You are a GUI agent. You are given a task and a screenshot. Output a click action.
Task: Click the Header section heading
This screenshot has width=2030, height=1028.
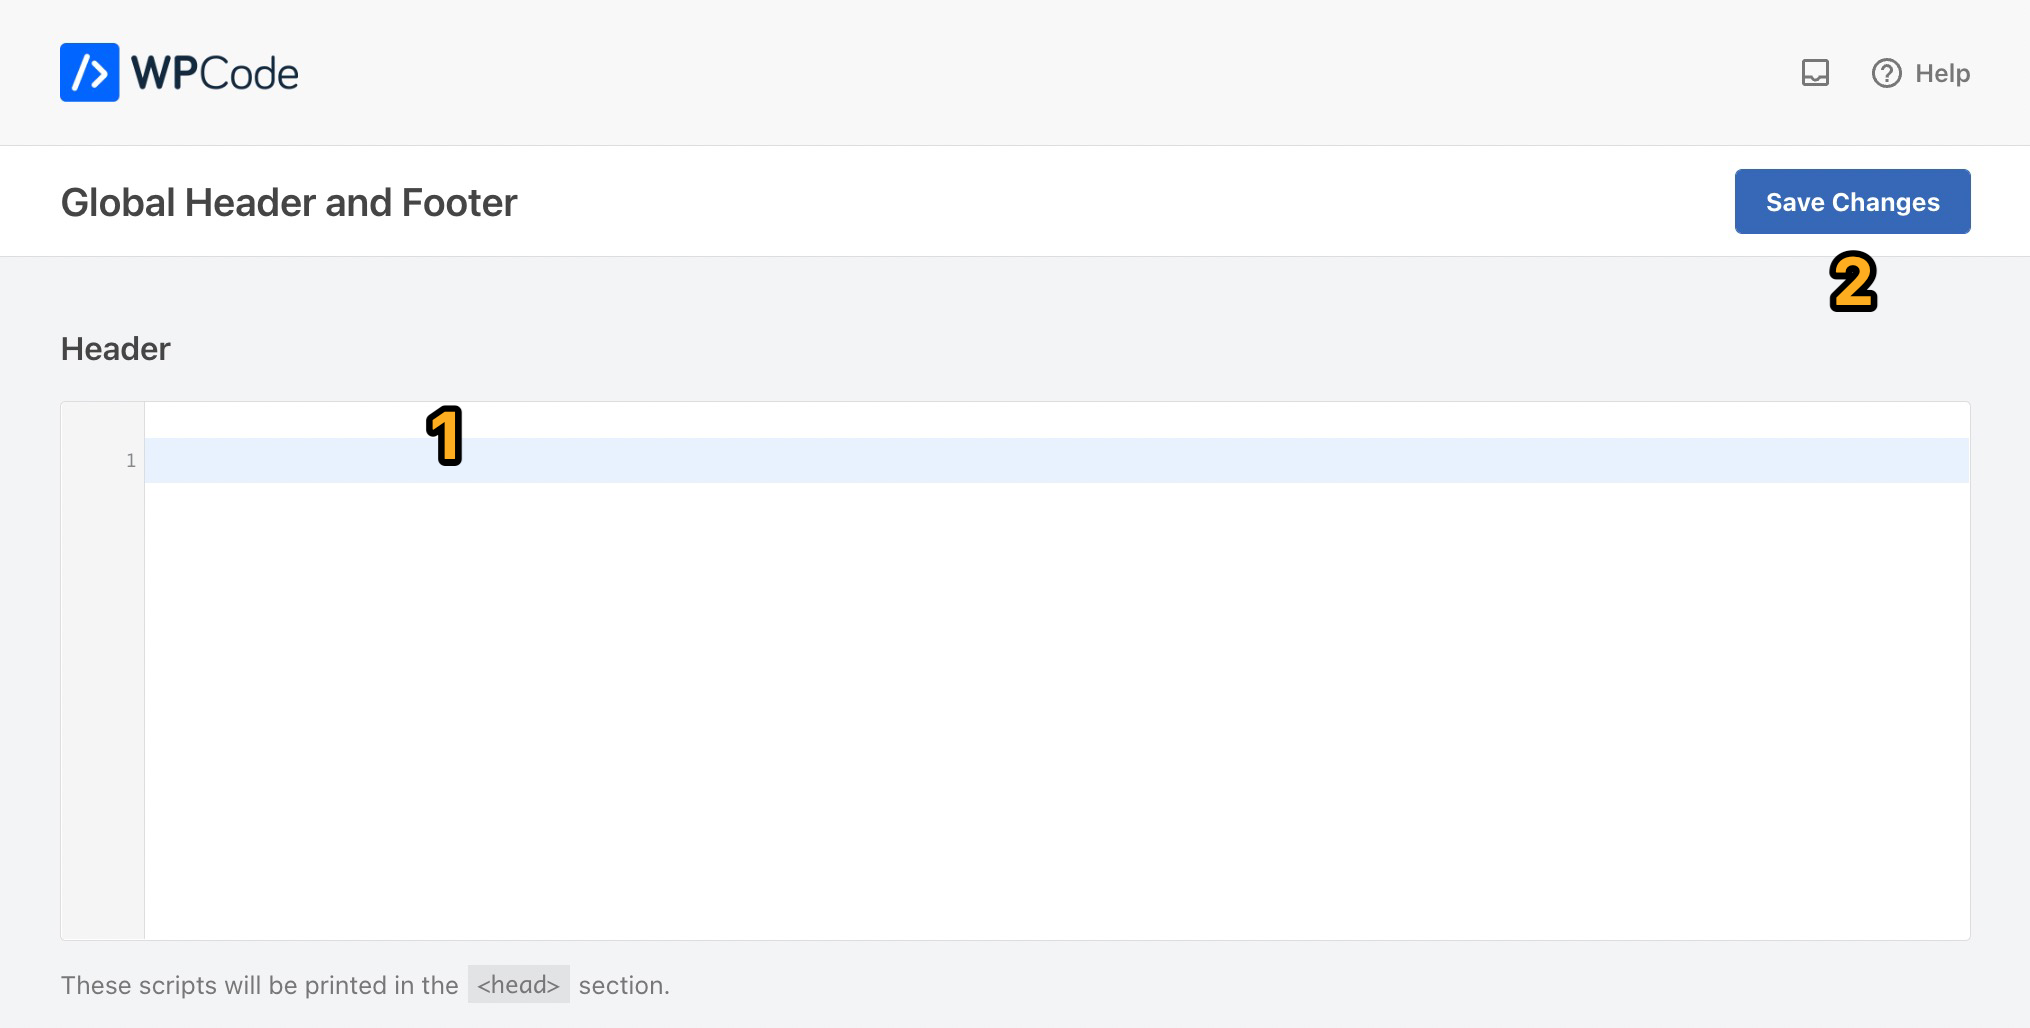115,348
